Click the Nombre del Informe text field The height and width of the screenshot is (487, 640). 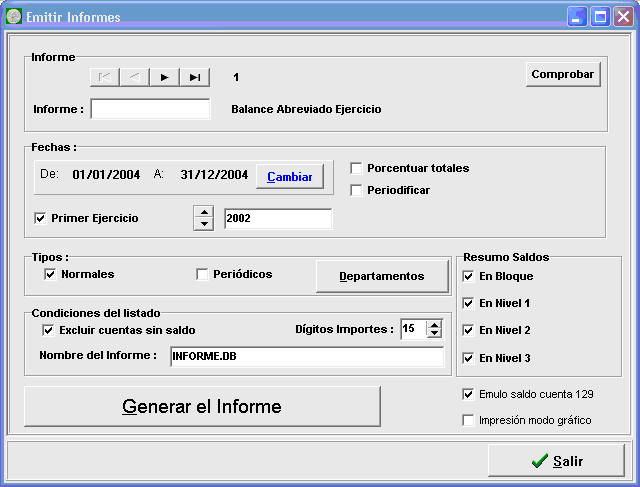pos(305,356)
